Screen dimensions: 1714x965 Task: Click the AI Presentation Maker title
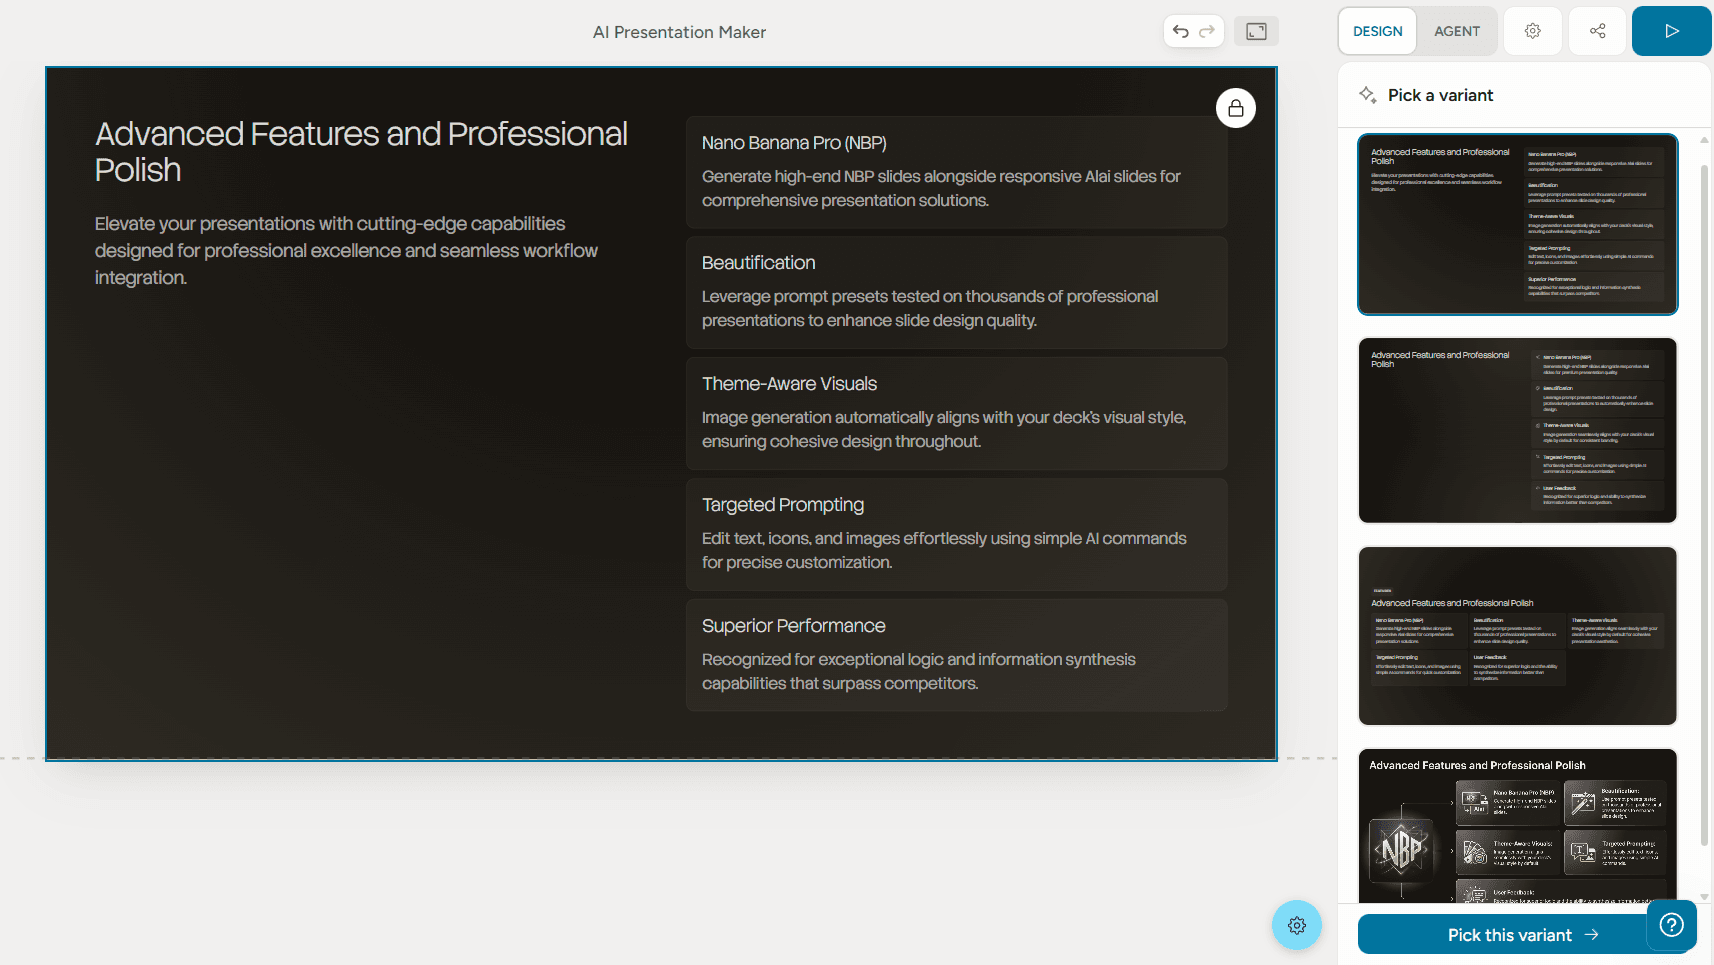click(679, 32)
